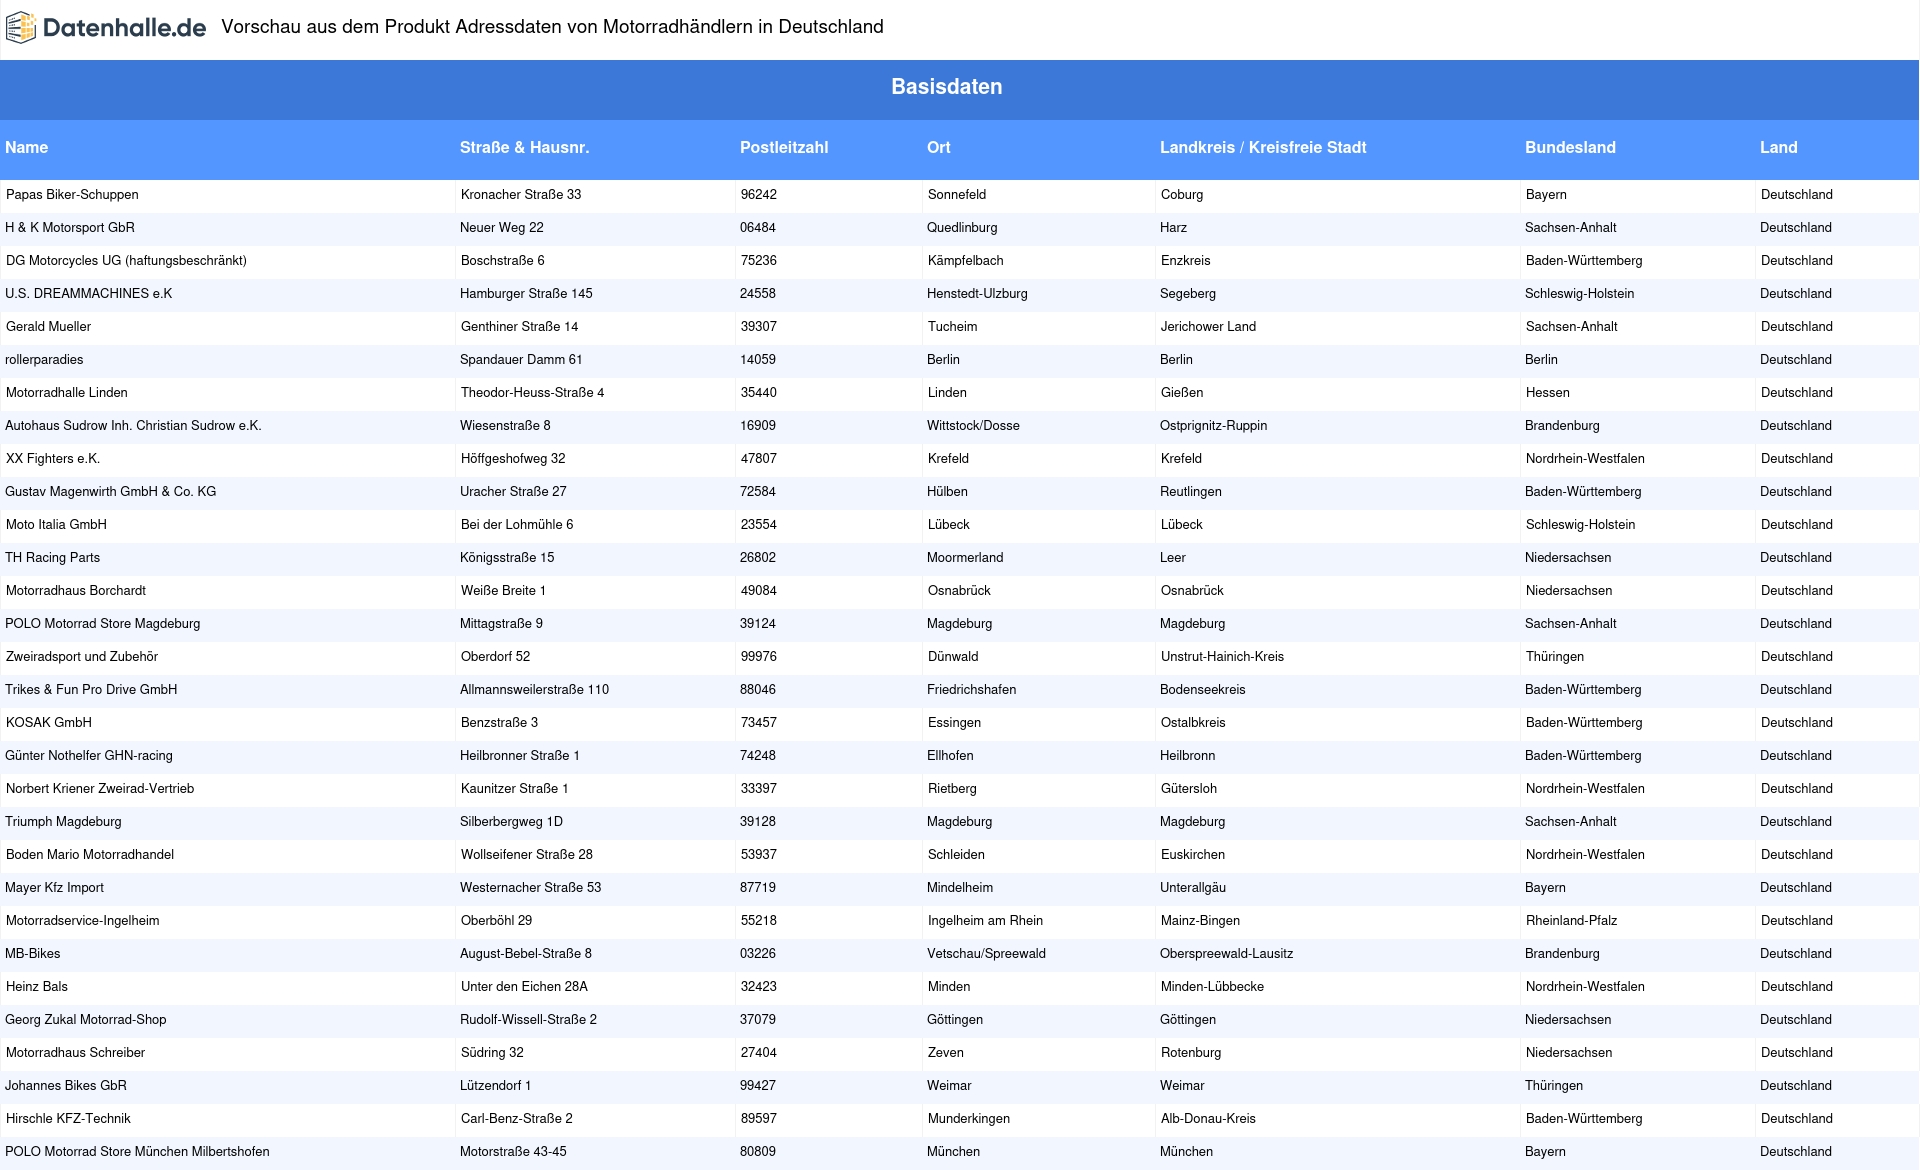Viewport: 1920px width, 1170px height.
Task: Click street cell Spandauer Damm 61
Action: pos(521,360)
